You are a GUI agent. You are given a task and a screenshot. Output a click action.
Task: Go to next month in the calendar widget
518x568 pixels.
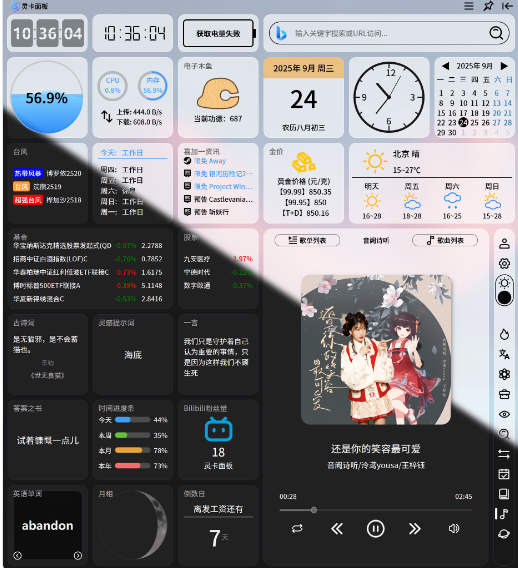(x=504, y=66)
